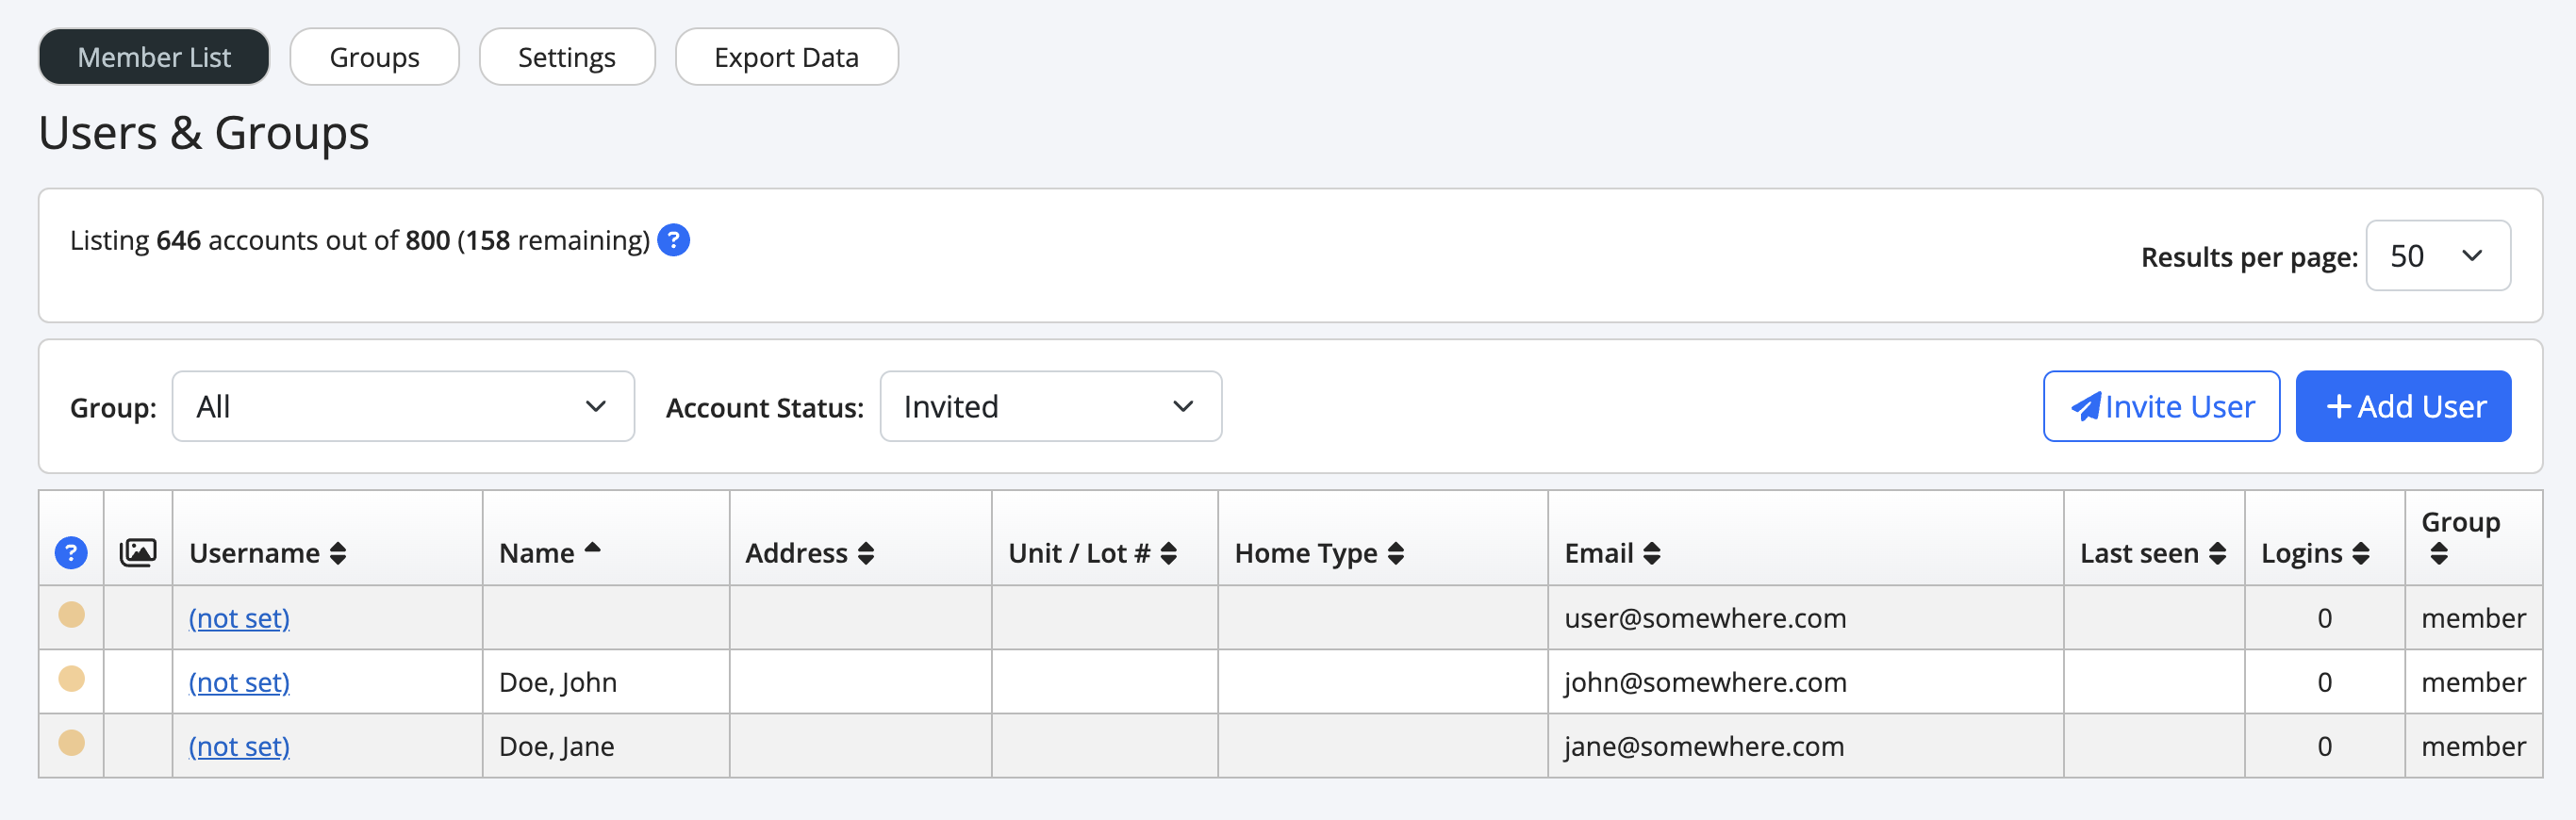Sort by Logins column
Screen dimensions: 2576x820
tap(2315, 553)
